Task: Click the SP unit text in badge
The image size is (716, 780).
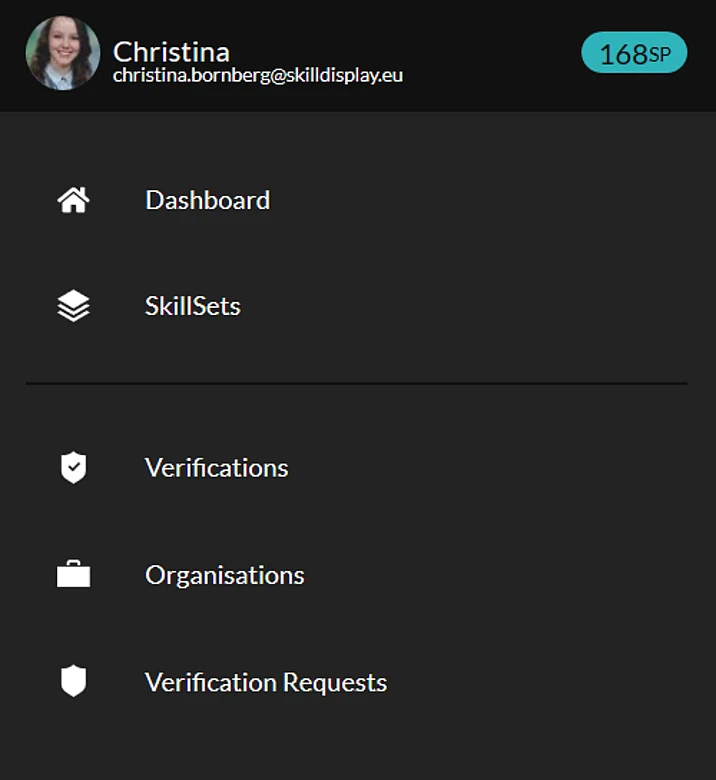Action: tap(660, 55)
